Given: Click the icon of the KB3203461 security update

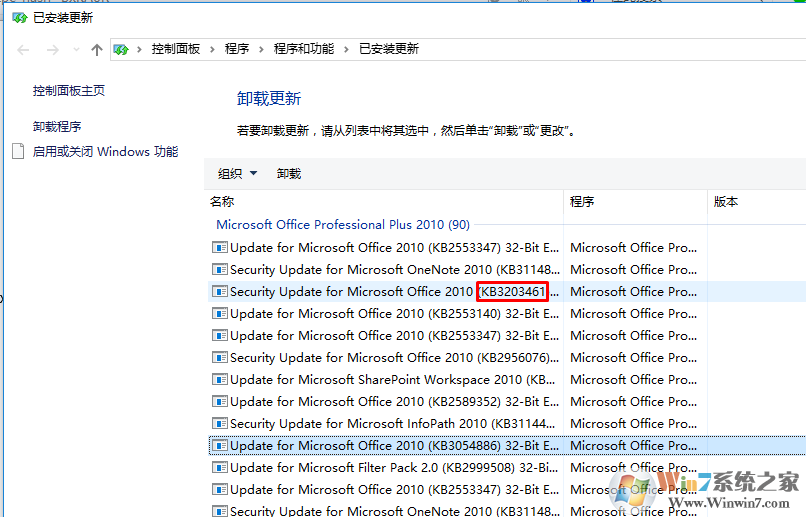Looking at the screenshot, I should (x=219, y=291).
